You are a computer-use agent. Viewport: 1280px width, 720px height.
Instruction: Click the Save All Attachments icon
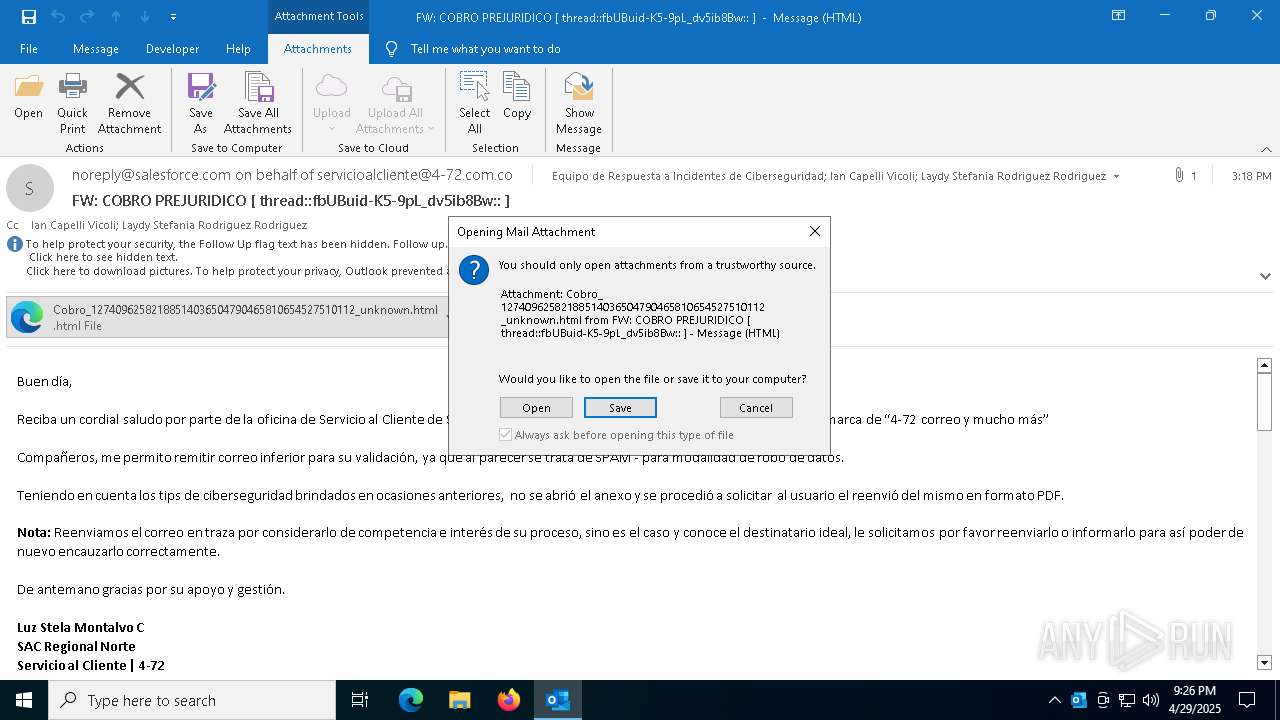[258, 103]
